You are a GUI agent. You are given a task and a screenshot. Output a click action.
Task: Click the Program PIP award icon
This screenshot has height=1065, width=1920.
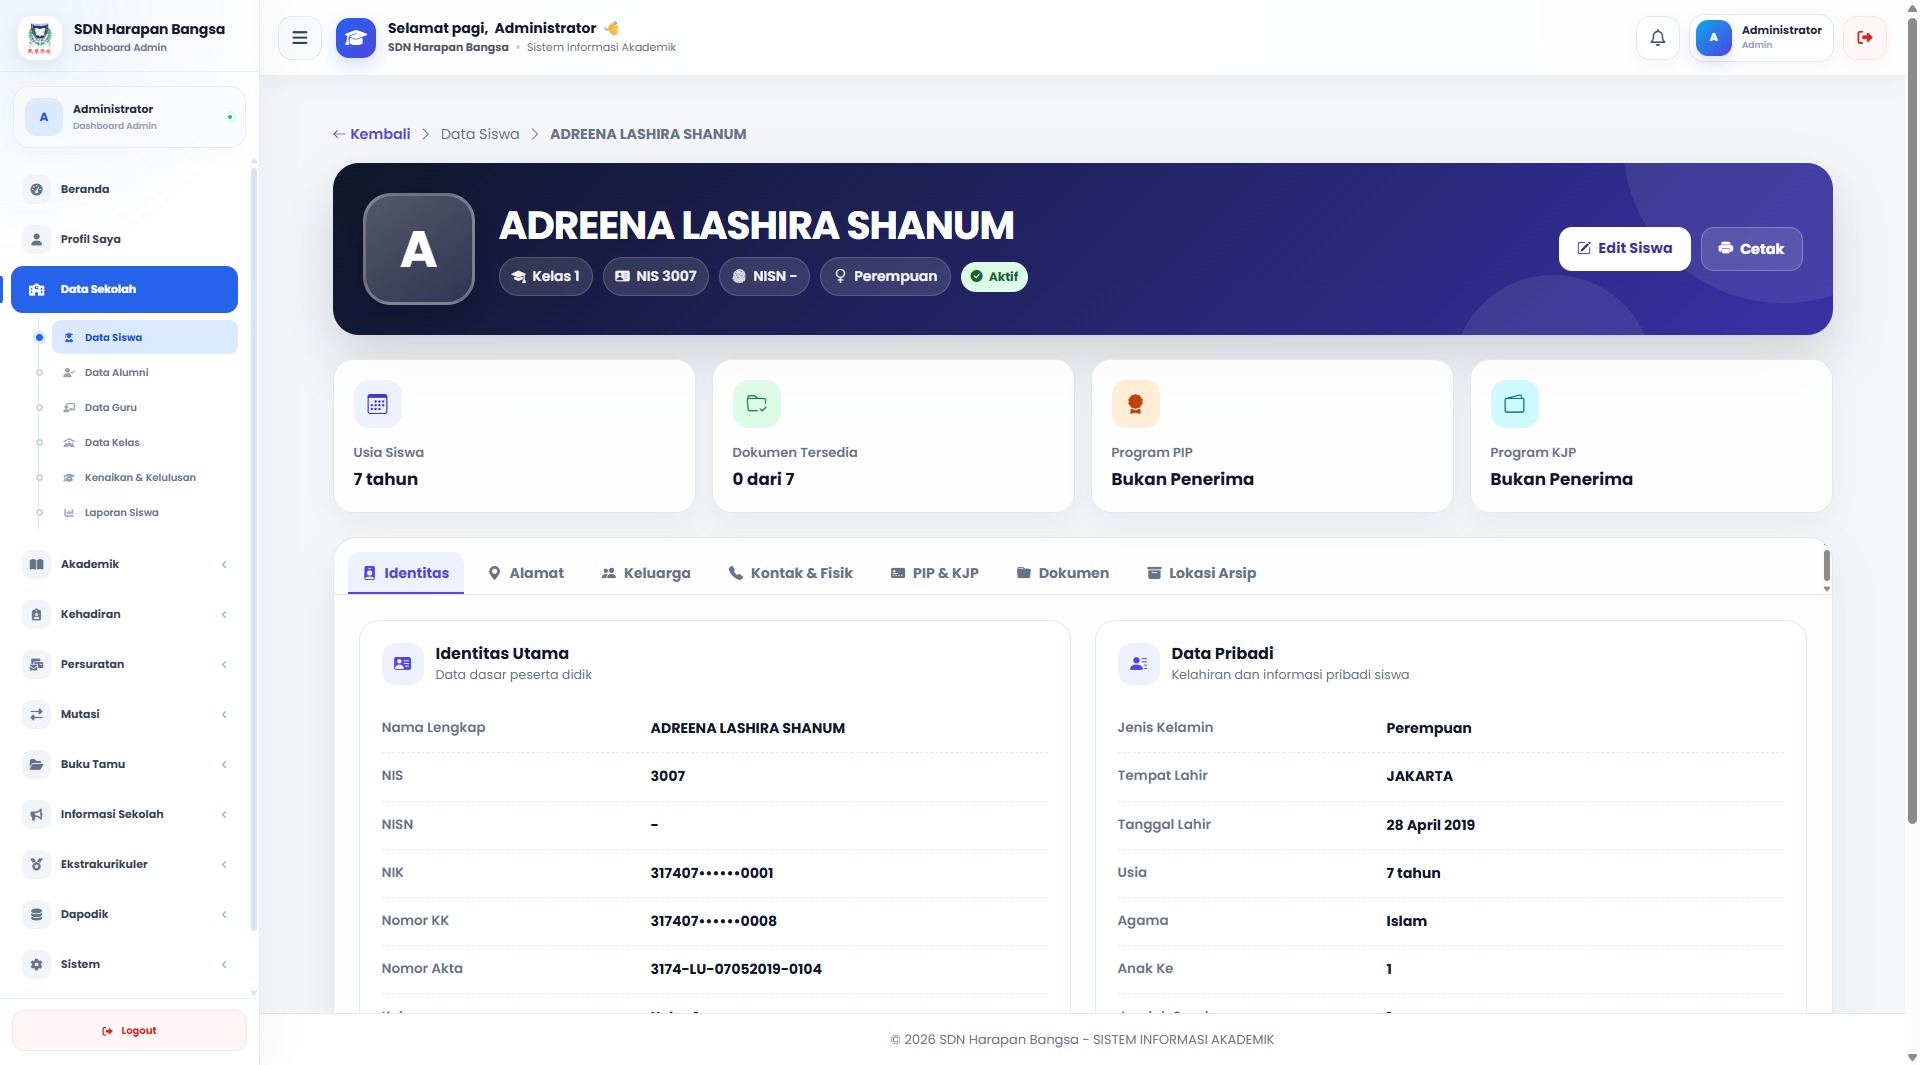point(1135,404)
